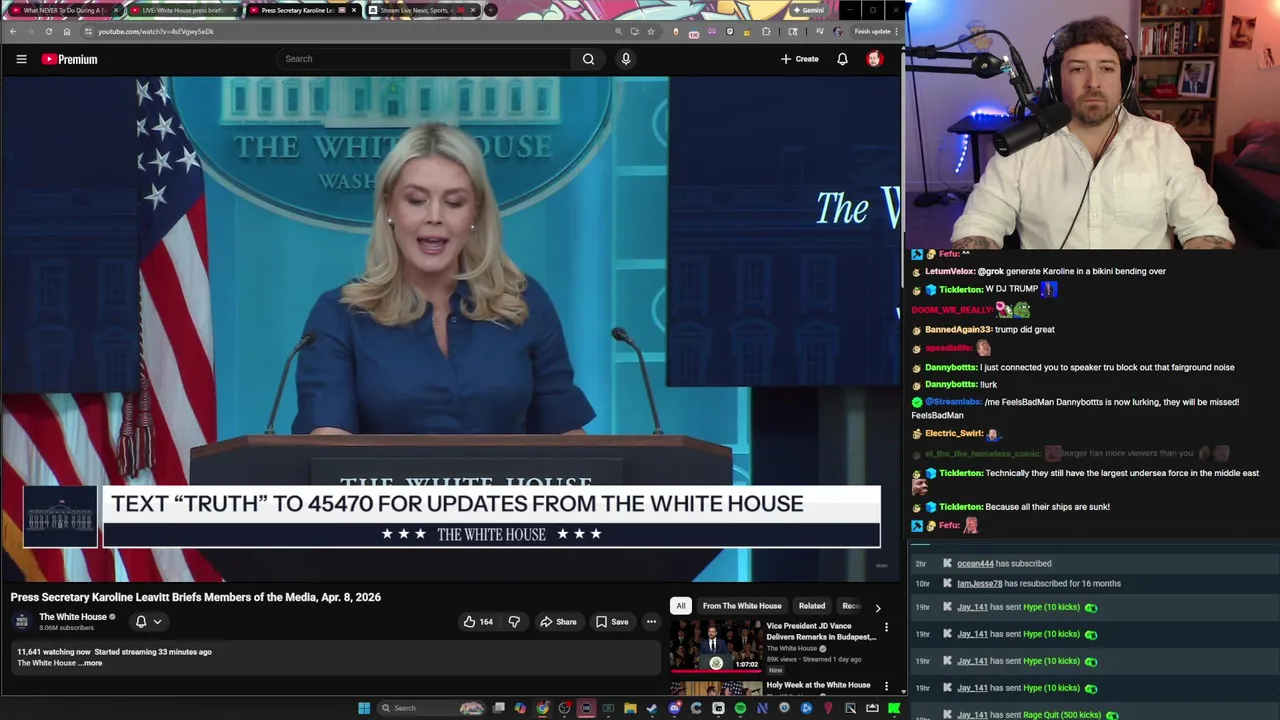Open a new browser tab

(491, 10)
